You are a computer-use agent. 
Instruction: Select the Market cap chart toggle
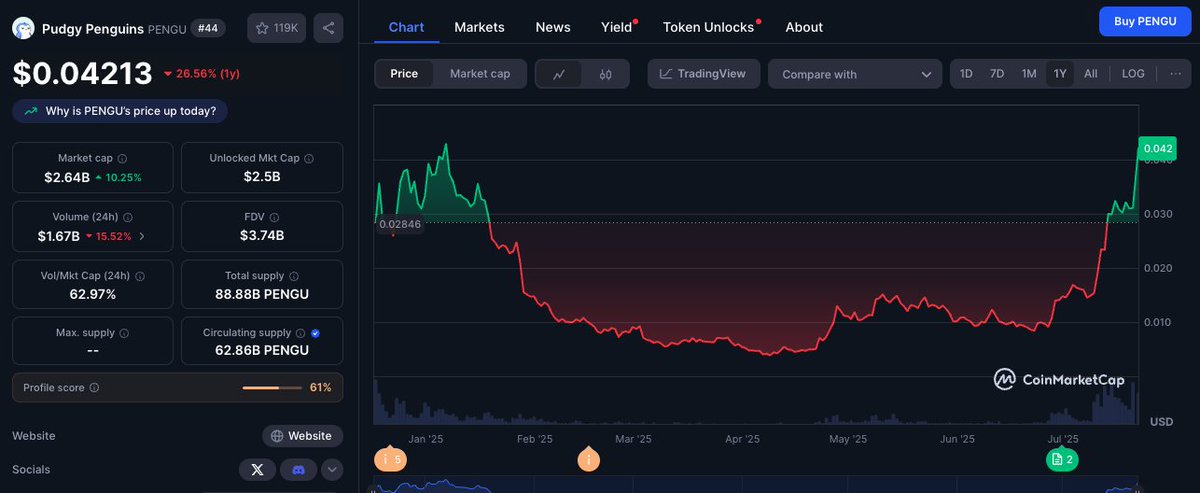point(480,73)
